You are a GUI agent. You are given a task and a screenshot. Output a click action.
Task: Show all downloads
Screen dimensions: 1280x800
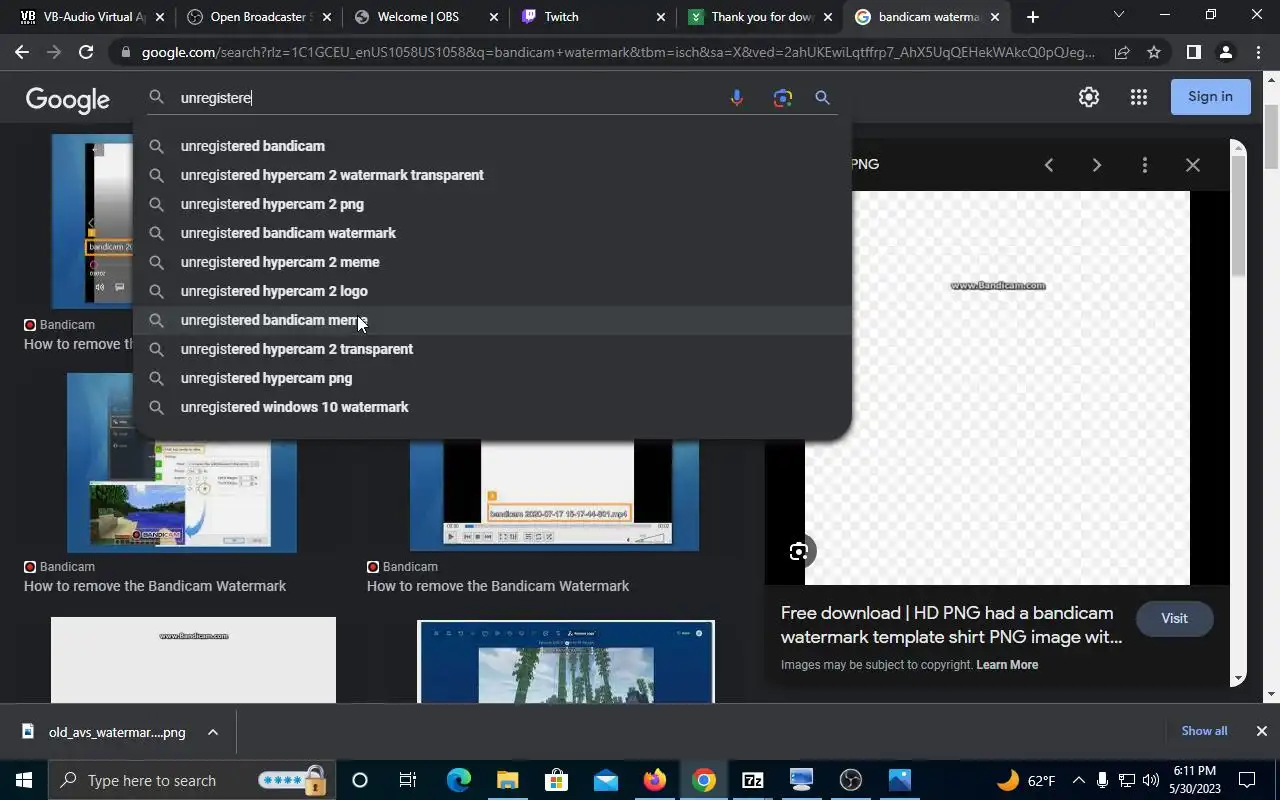coord(1204,731)
